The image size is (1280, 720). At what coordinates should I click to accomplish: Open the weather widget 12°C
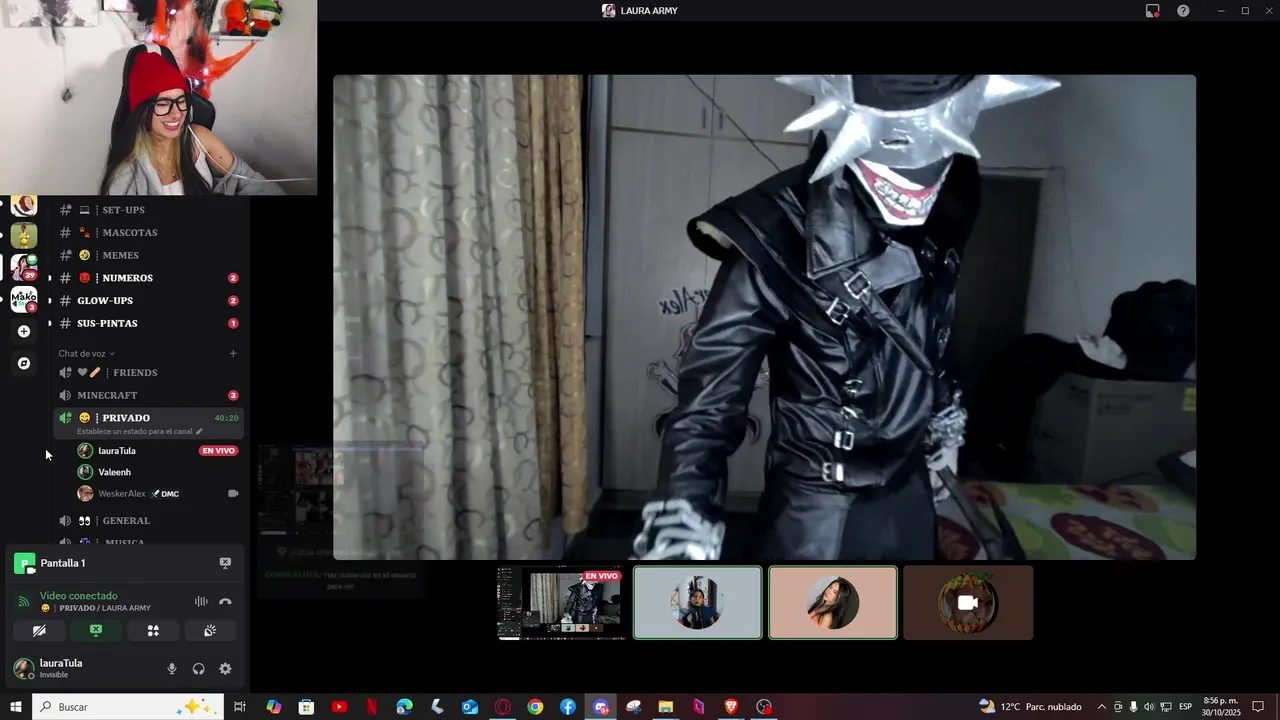click(1030, 707)
